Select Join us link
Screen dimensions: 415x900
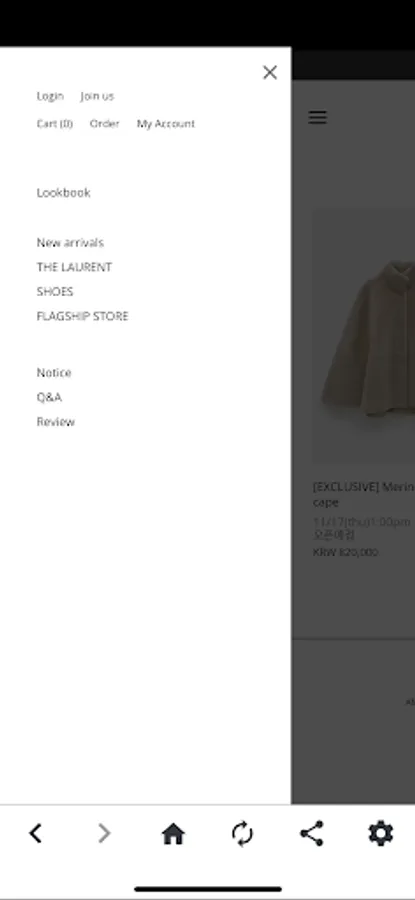coord(97,96)
